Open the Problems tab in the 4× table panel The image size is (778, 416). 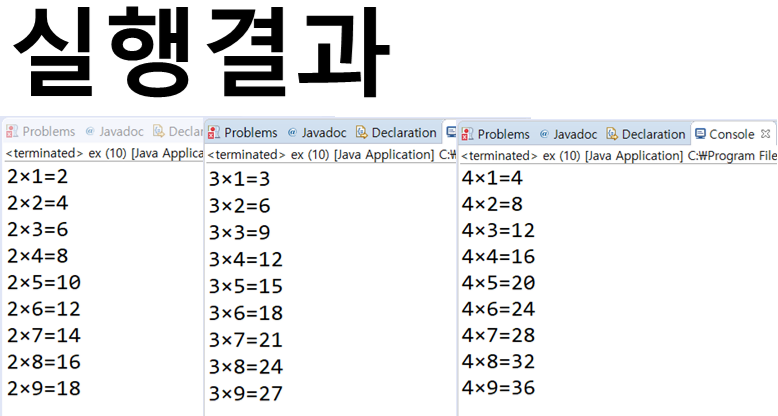[496, 135]
